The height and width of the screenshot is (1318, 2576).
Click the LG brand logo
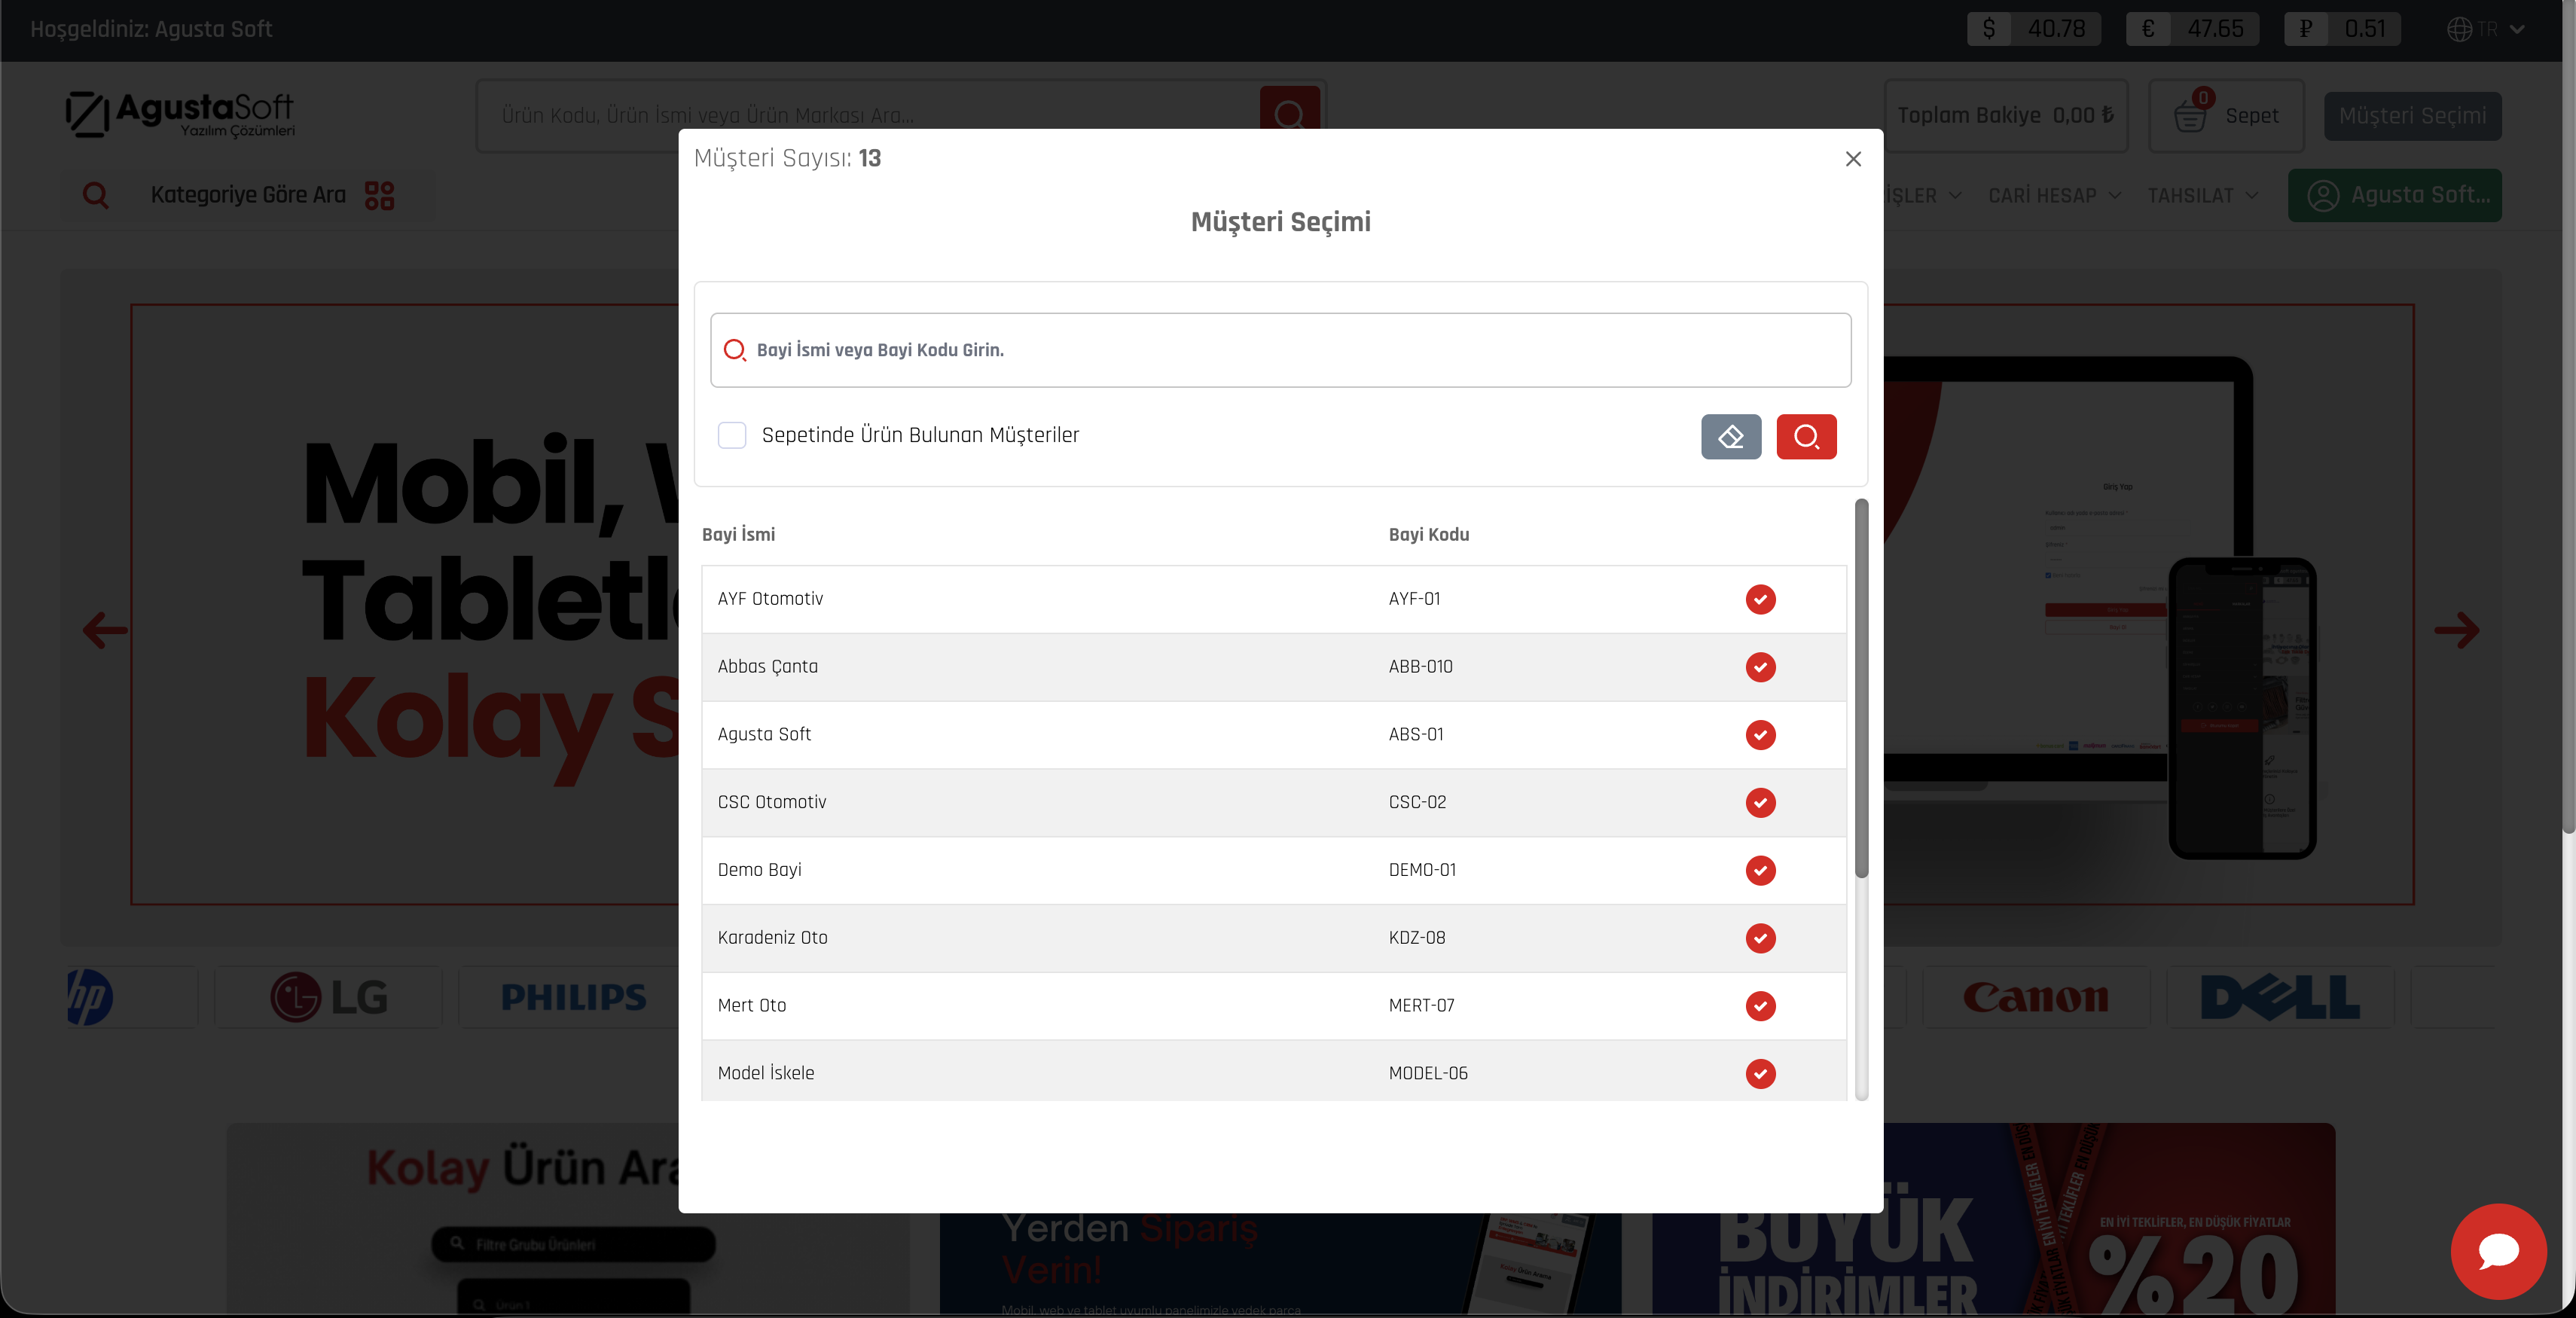pyautogui.click(x=329, y=997)
